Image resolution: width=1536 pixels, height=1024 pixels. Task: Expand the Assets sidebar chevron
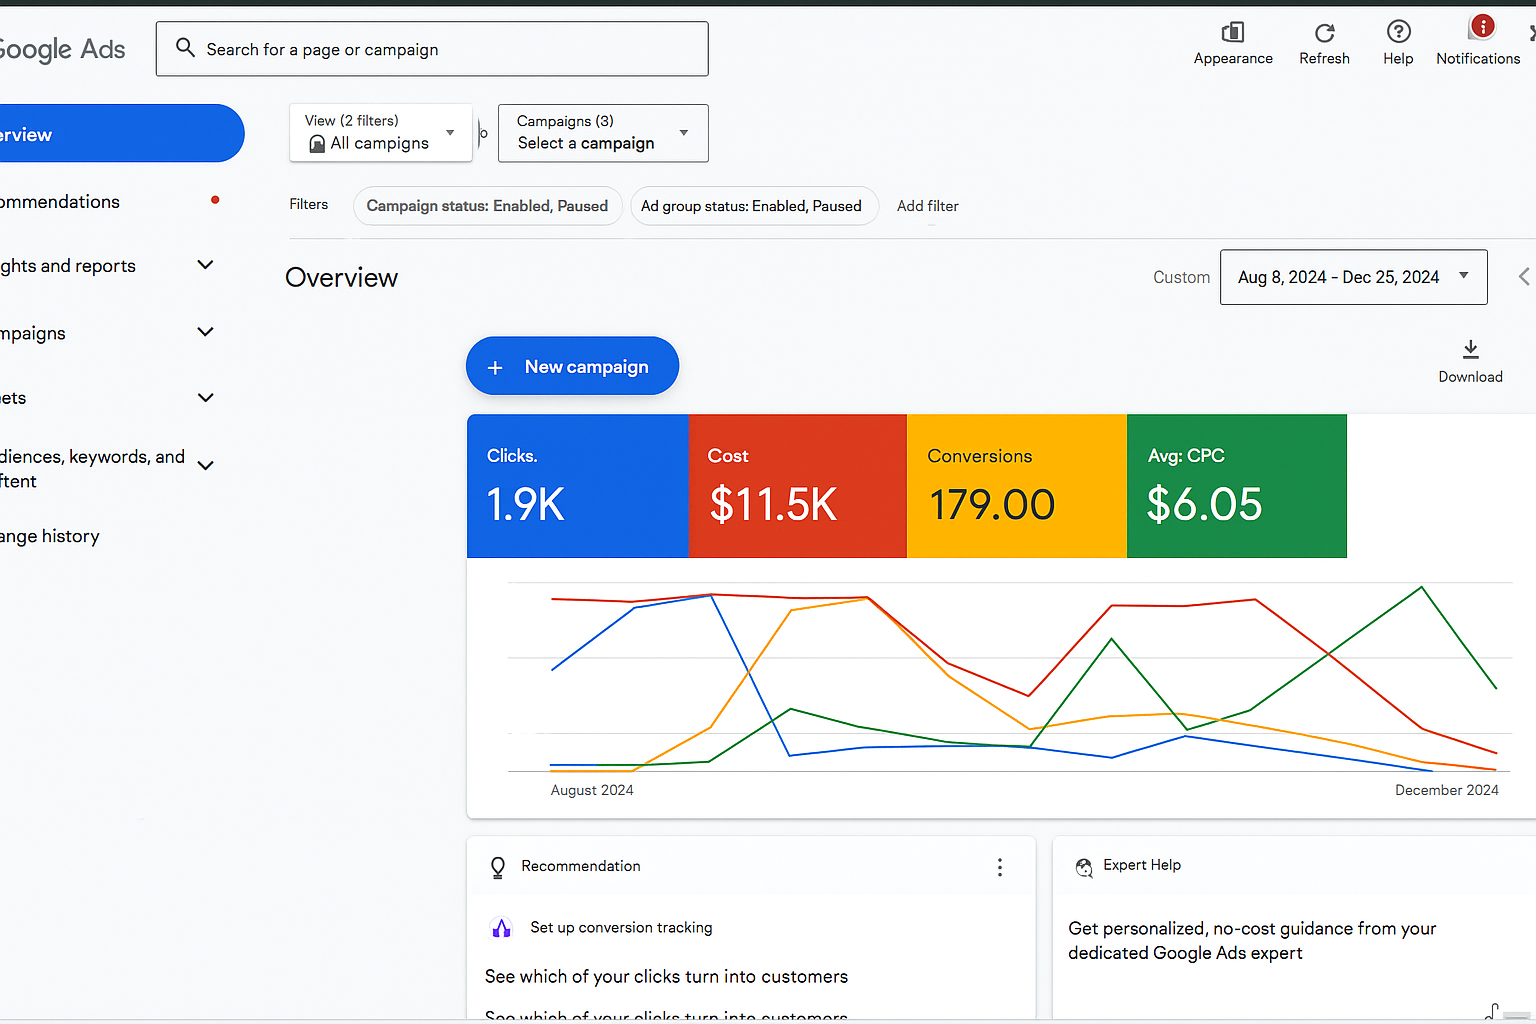click(206, 398)
